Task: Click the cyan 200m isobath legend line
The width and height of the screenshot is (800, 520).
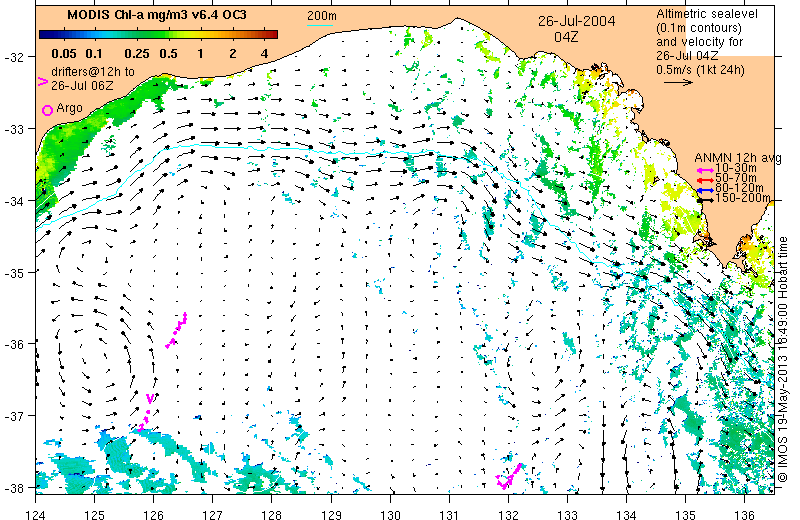Action: pyautogui.click(x=320, y=25)
